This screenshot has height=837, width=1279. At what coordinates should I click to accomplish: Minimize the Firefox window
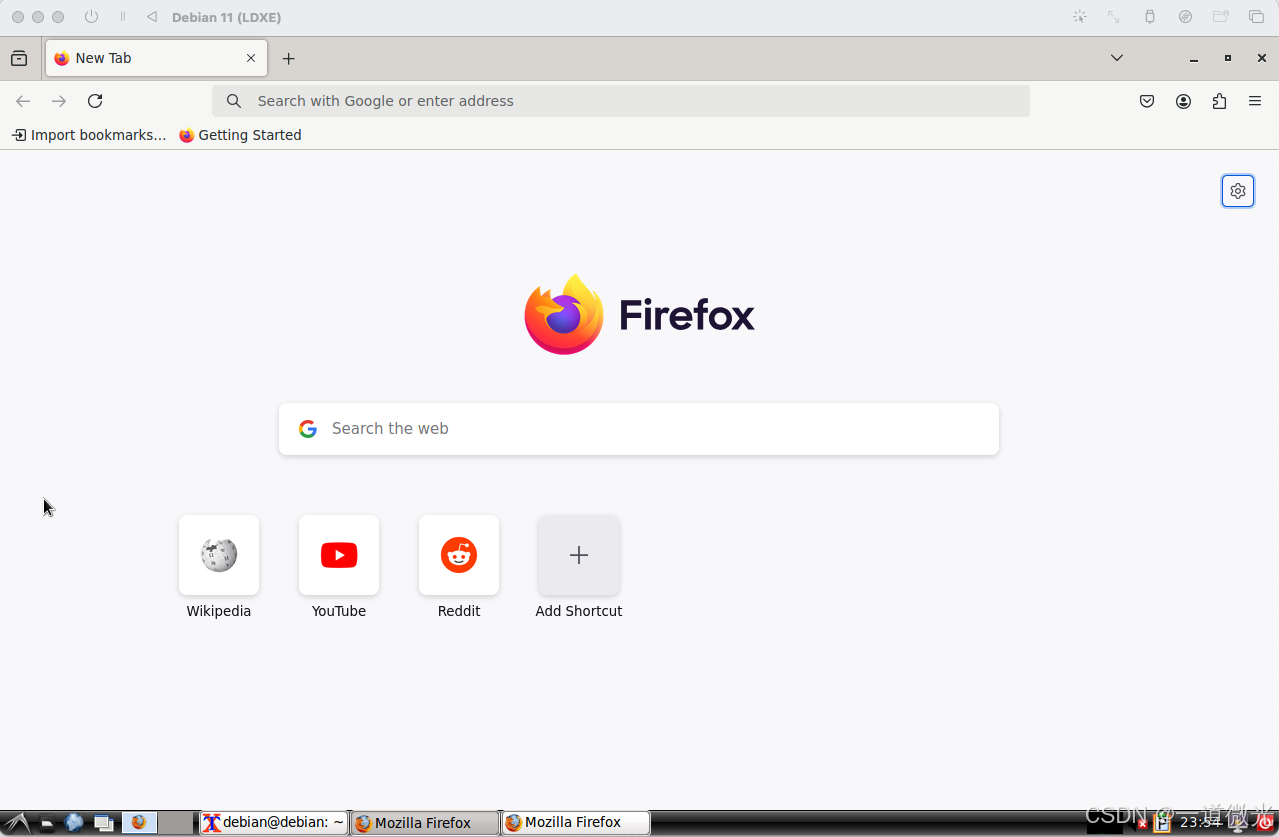[1194, 59]
